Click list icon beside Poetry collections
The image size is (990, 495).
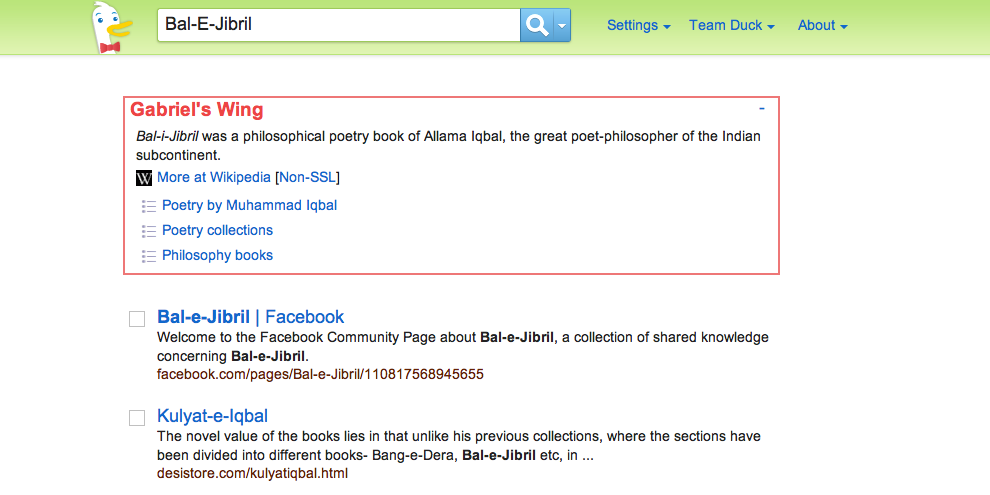pos(149,231)
